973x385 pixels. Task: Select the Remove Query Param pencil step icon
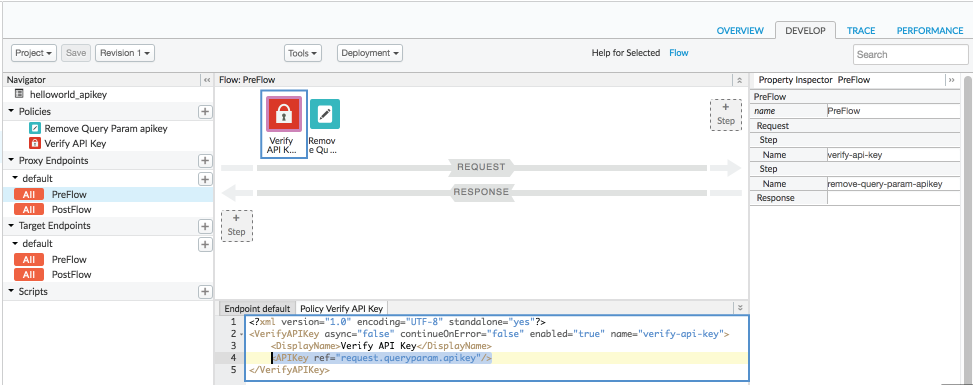(x=325, y=114)
